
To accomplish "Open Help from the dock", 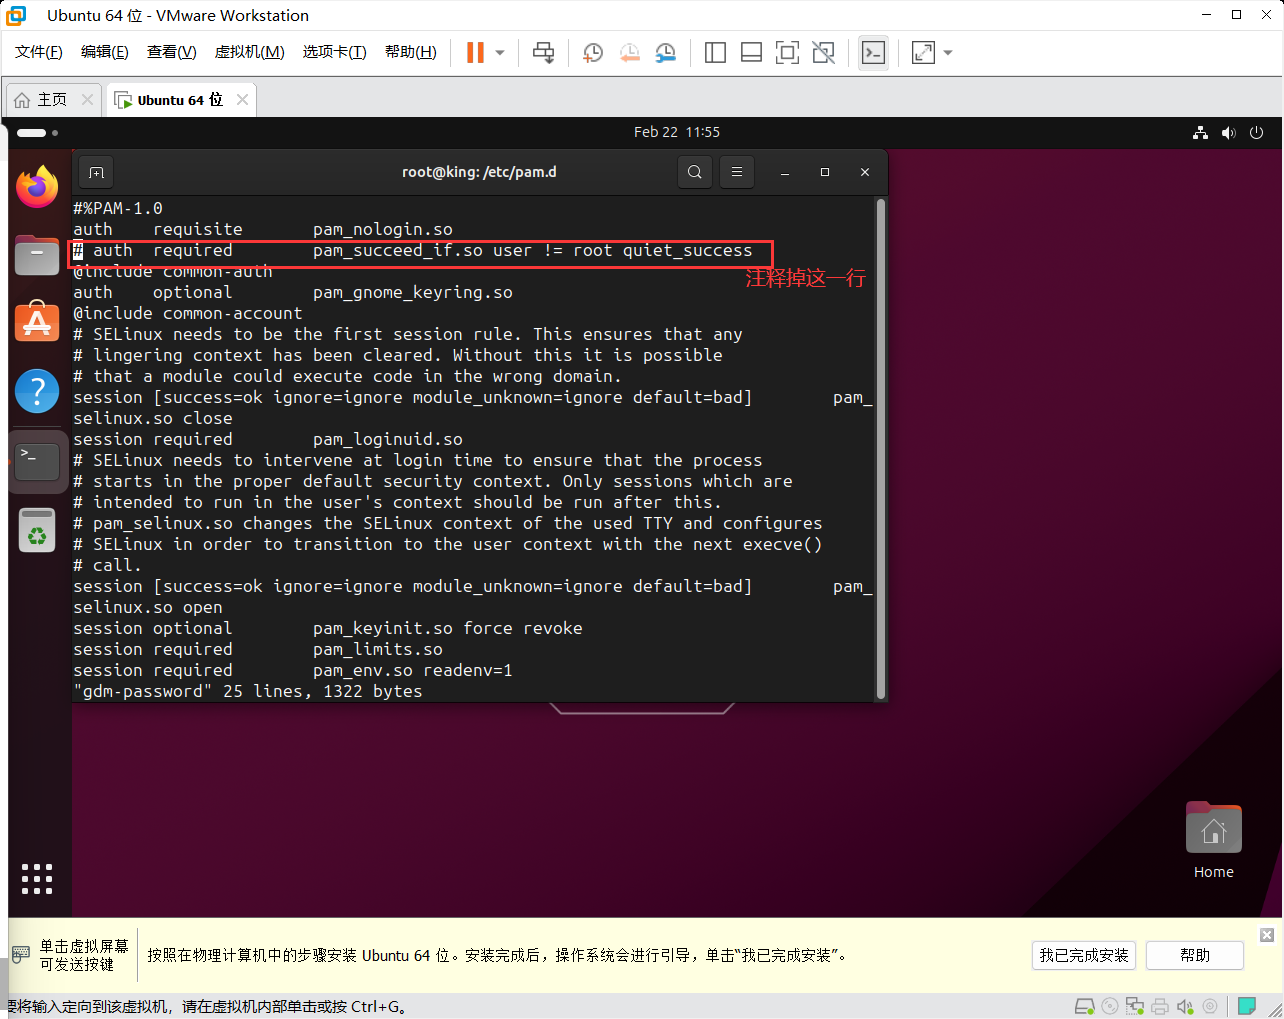I will pos(37,391).
